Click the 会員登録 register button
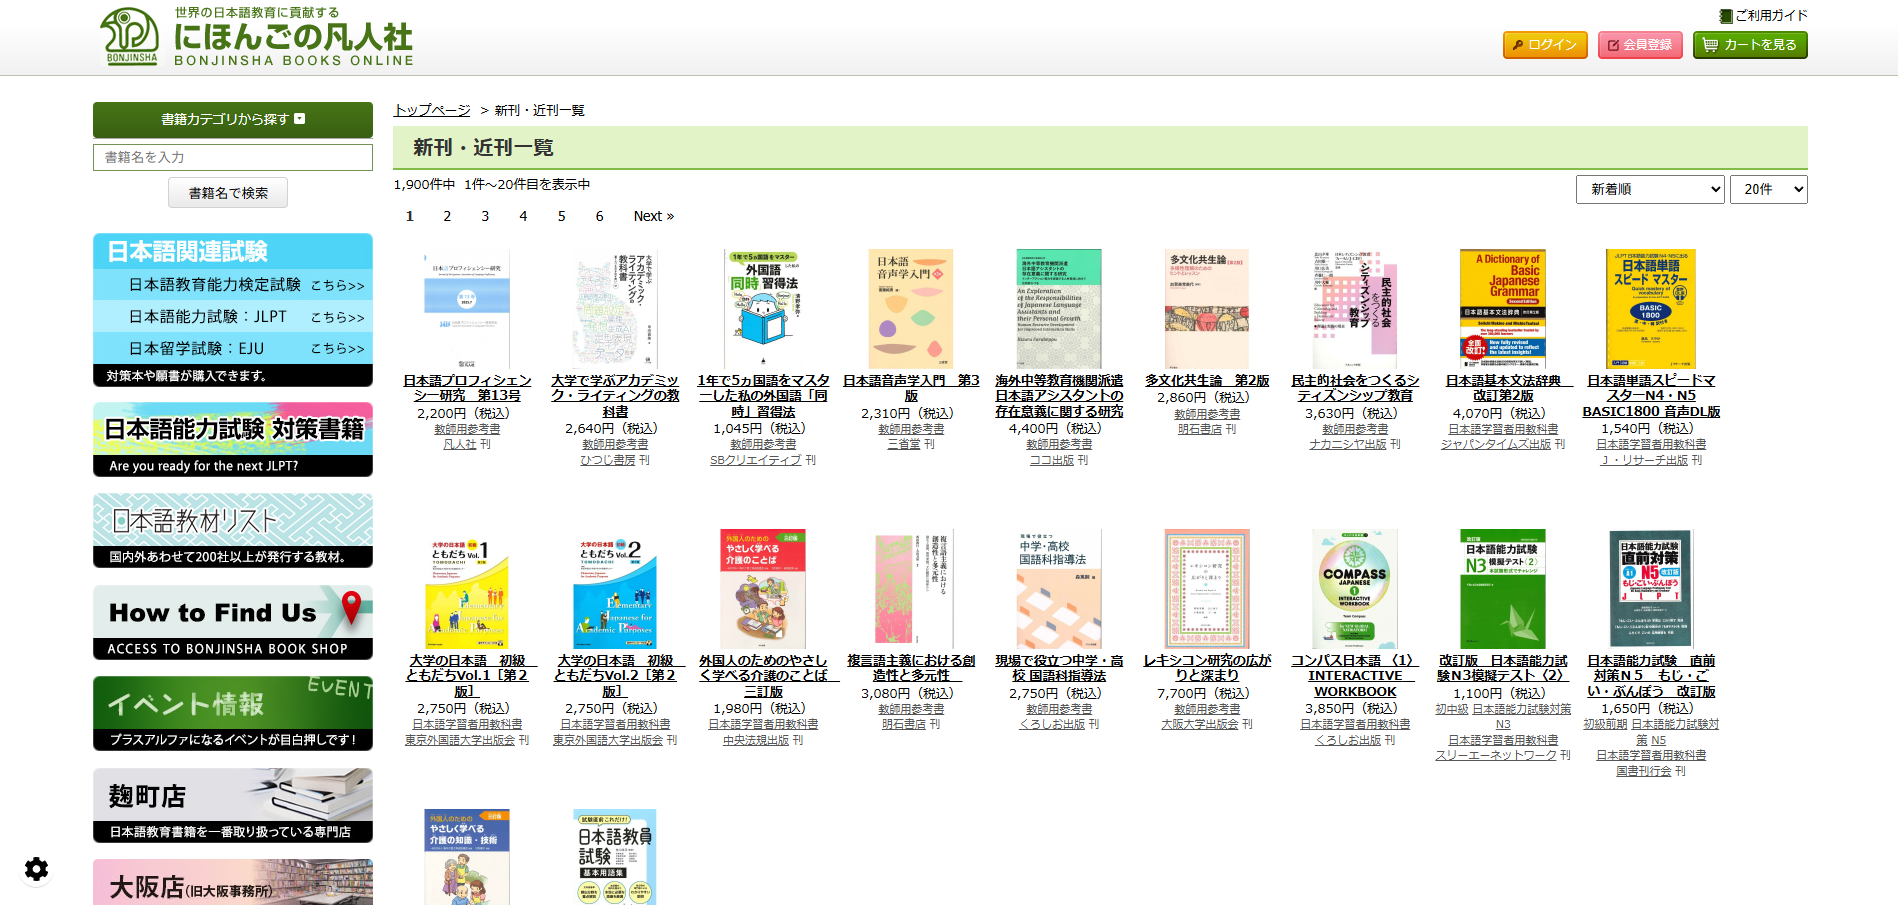Image resolution: width=1898 pixels, height=905 pixels. point(1640,45)
